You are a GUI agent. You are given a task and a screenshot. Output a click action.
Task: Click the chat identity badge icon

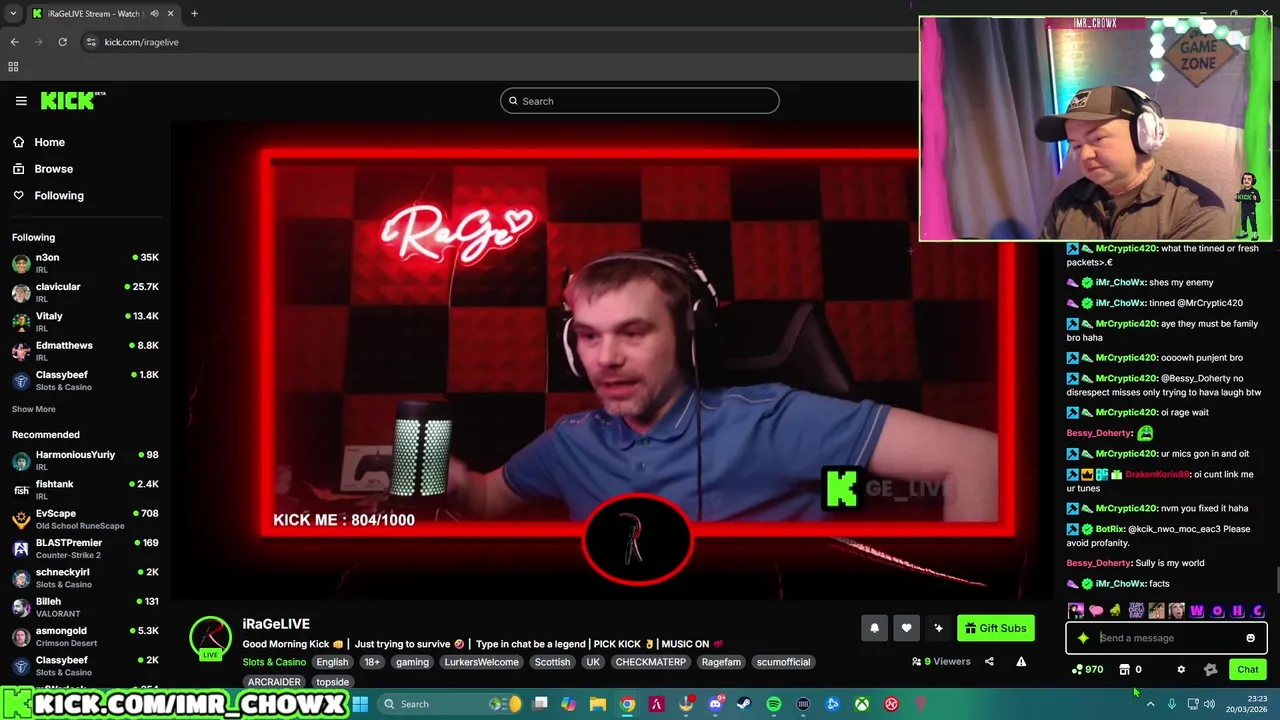[x=1210, y=670]
